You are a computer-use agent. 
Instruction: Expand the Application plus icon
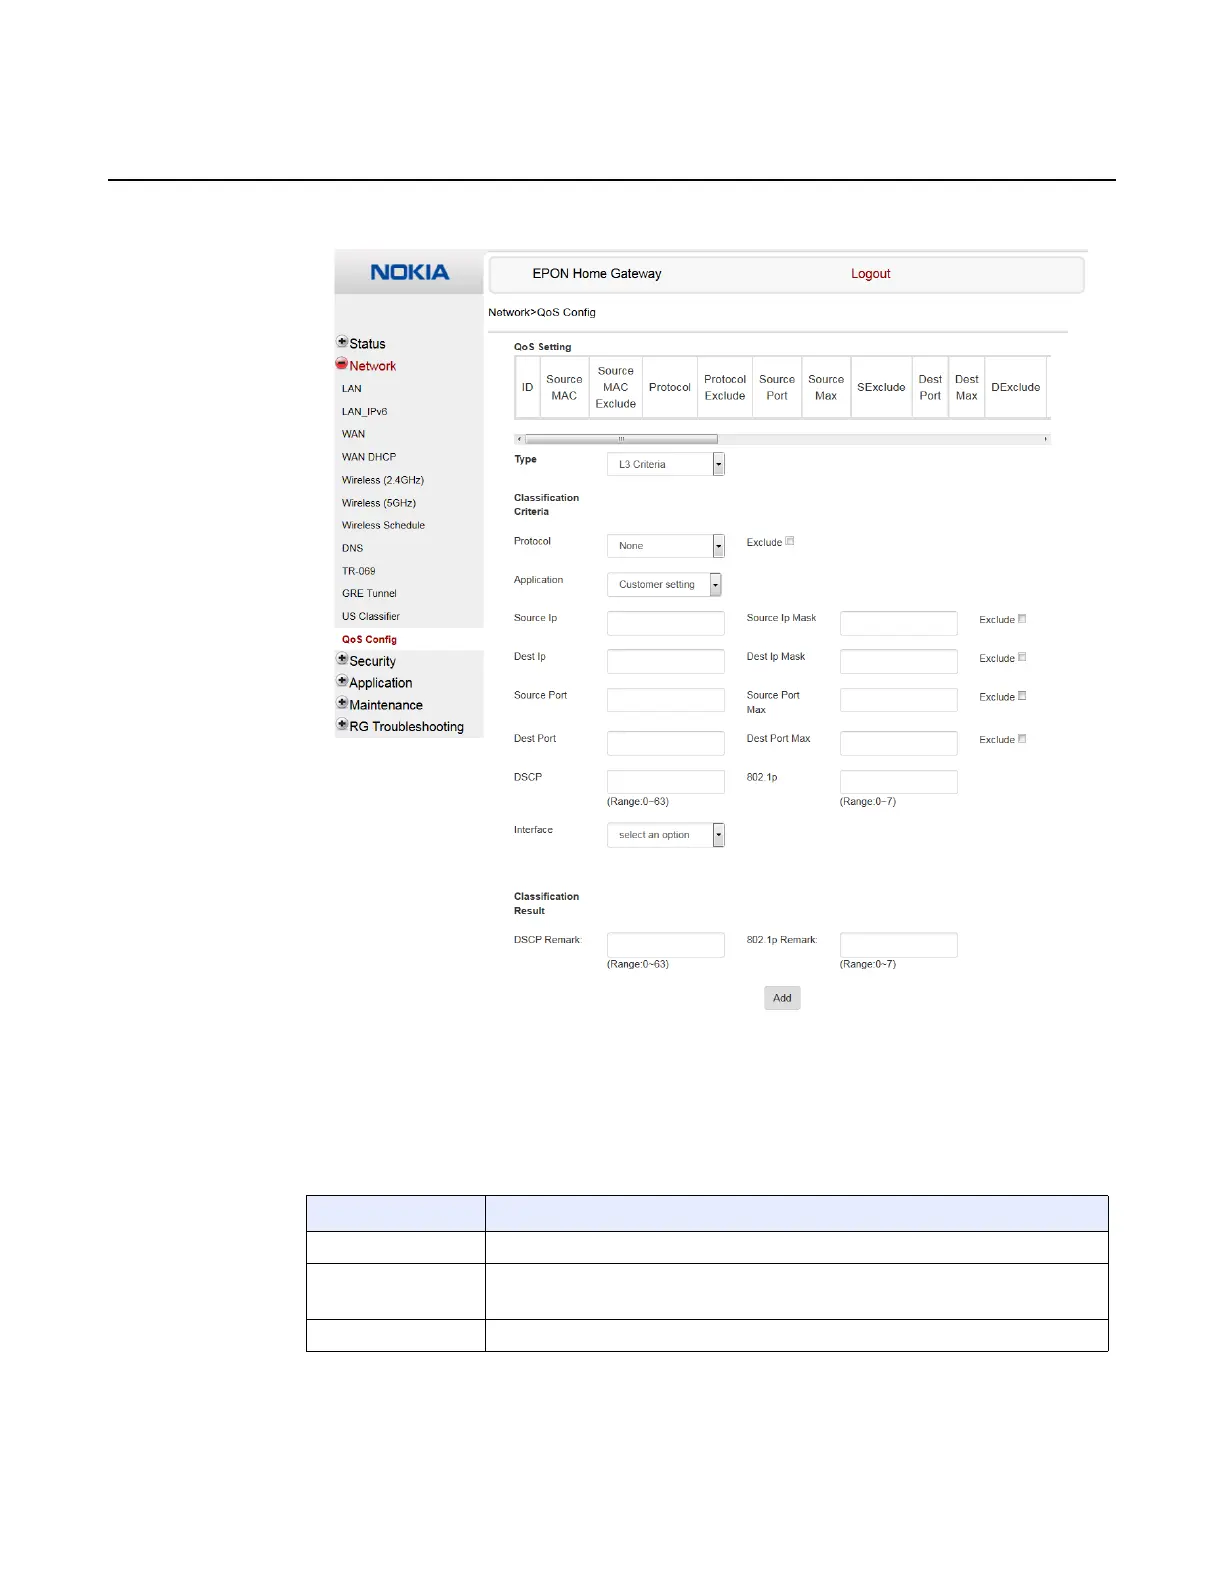click(342, 681)
